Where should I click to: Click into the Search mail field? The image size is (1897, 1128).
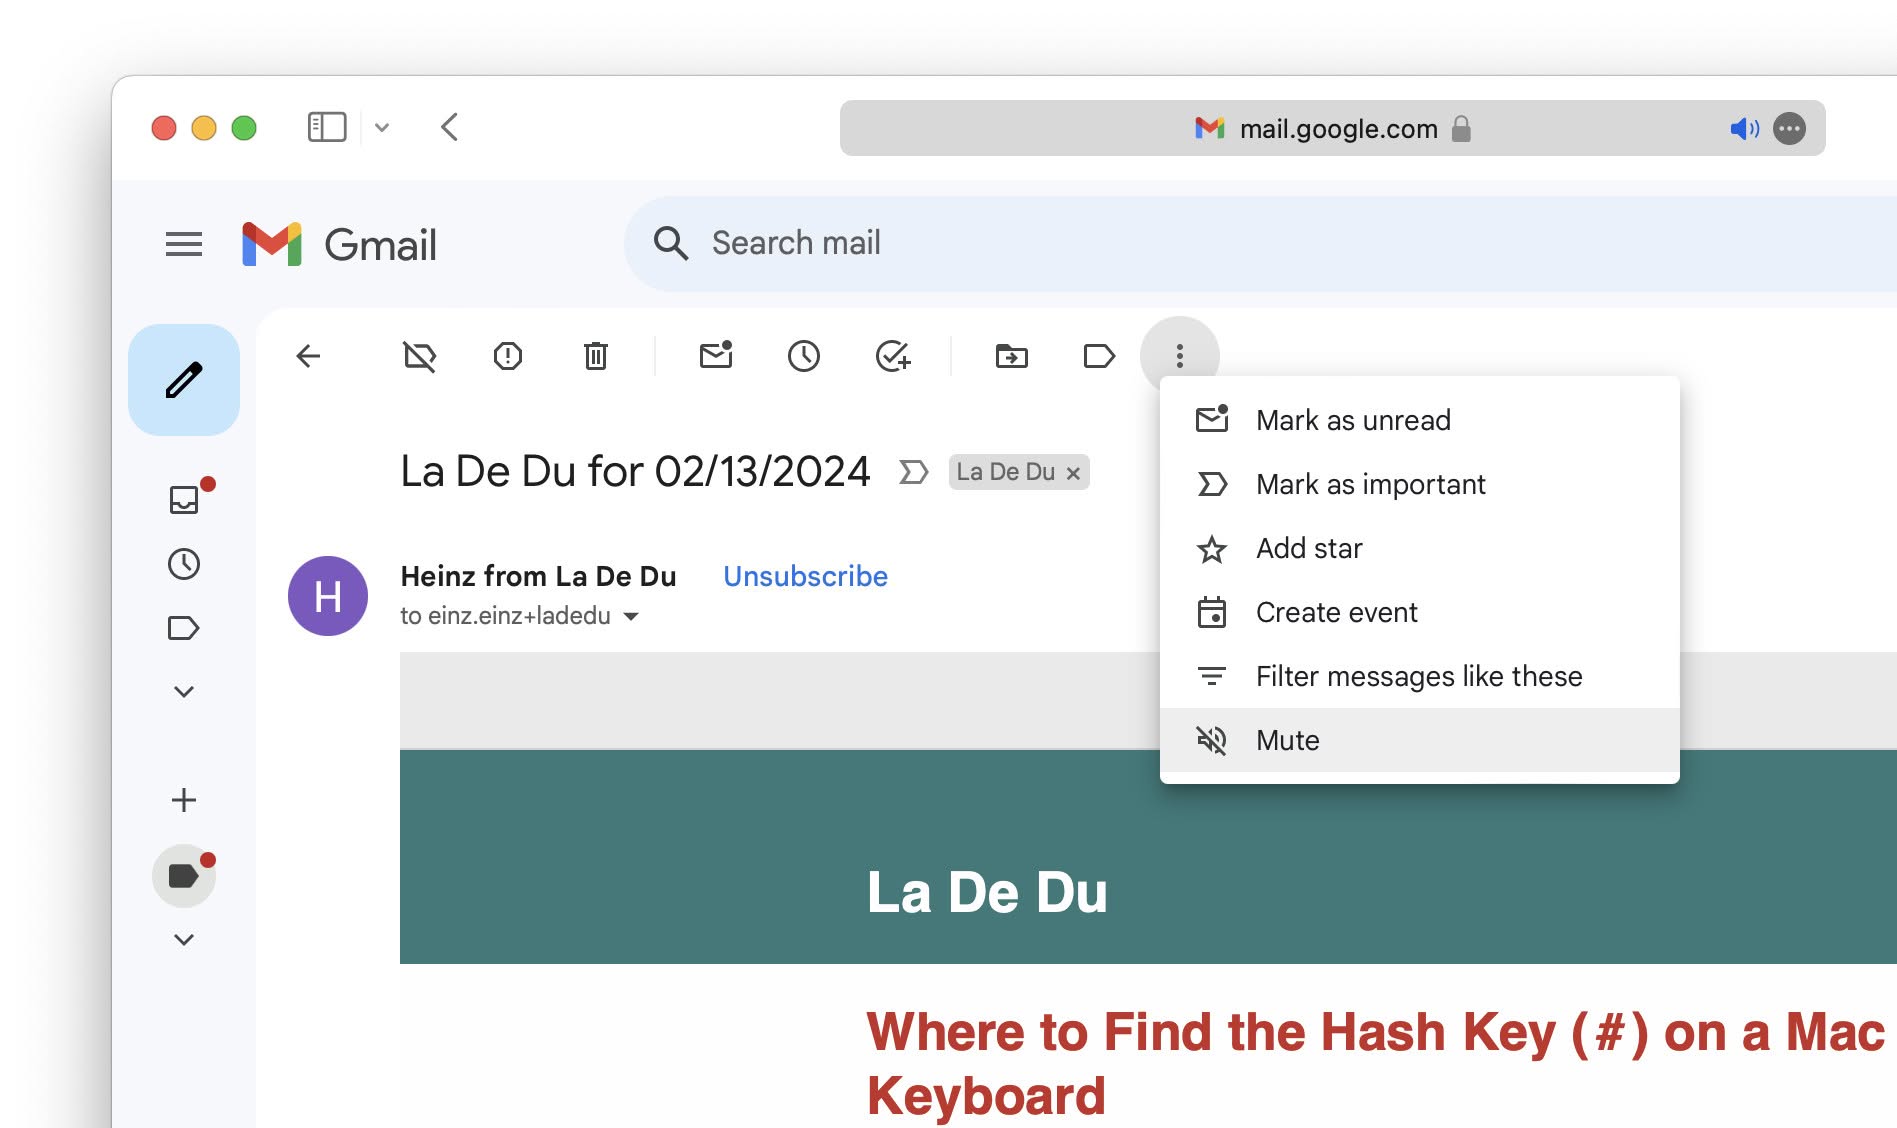click(1260, 243)
